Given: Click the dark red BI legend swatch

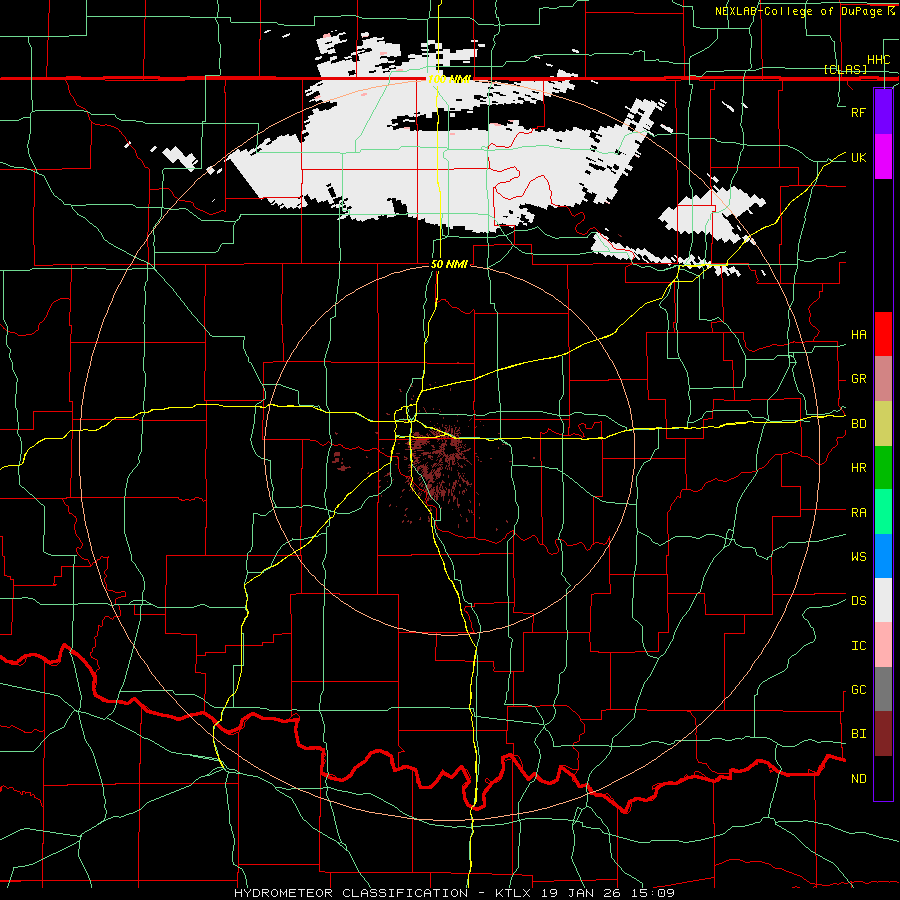Looking at the screenshot, I should (x=883, y=734).
